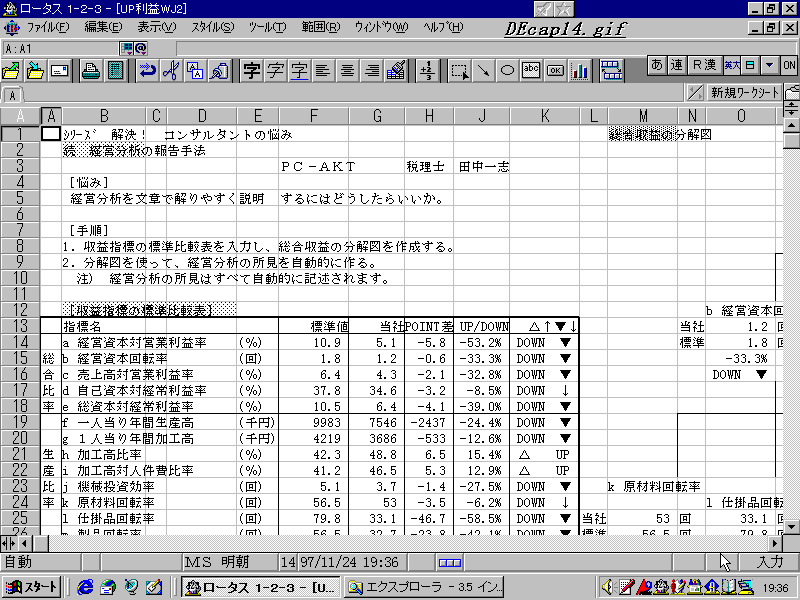Screen dimensions: 800x600
Task: Click the Open file toolbar icon
Action: [13, 70]
